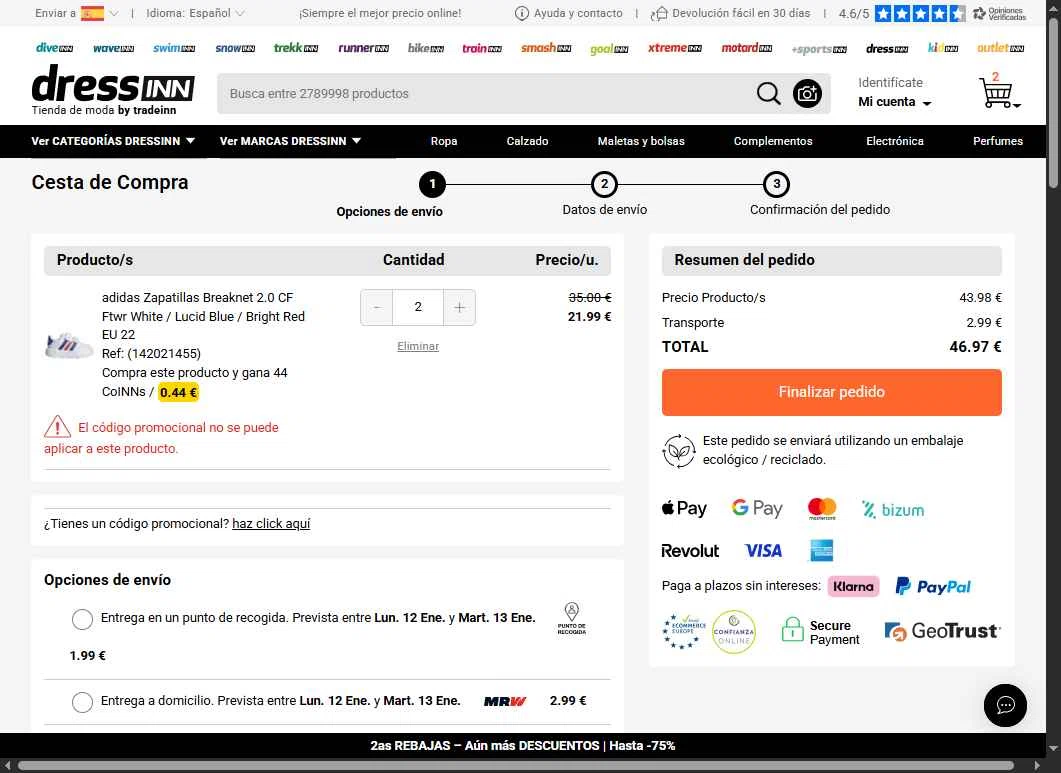1061x773 pixels.
Task: Open the snowinn store logo
Action: click(235, 48)
